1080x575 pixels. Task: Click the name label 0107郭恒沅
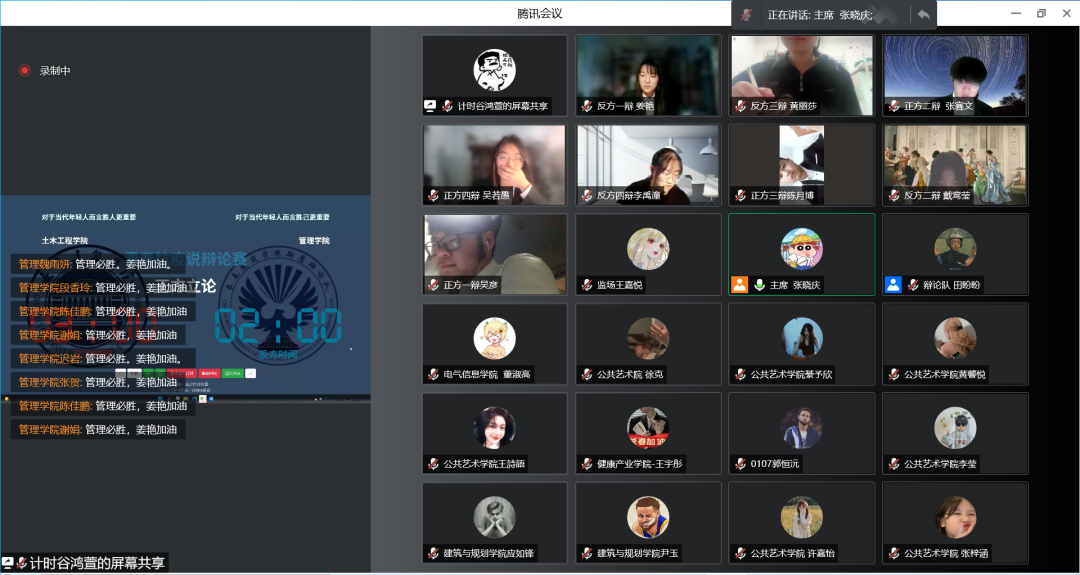[775, 465]
